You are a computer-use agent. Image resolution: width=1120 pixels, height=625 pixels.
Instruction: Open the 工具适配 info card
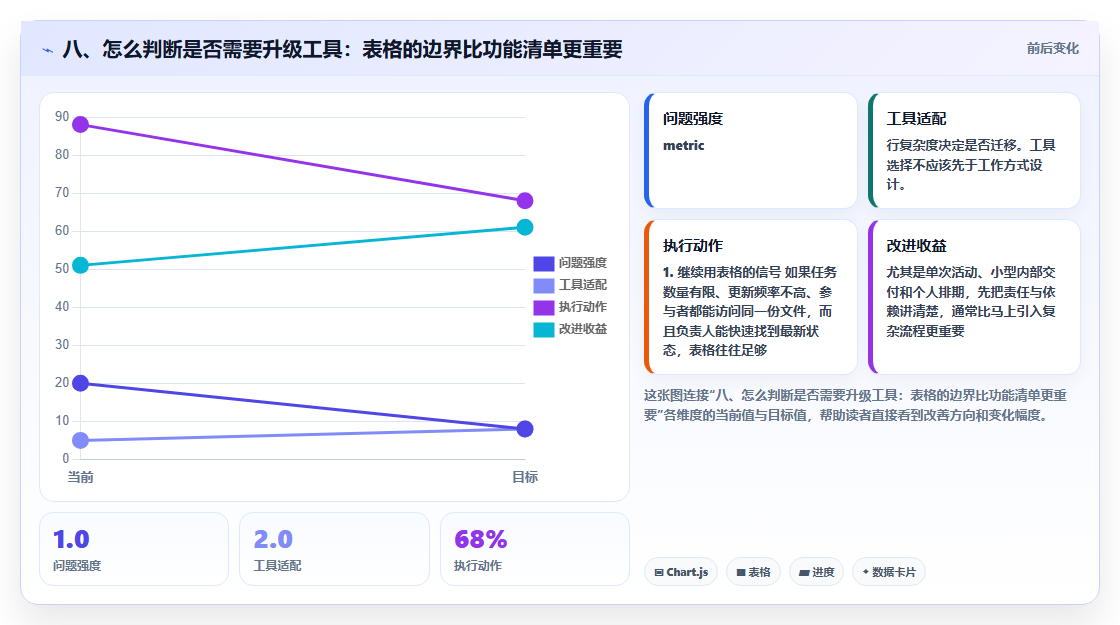(974, 151)
